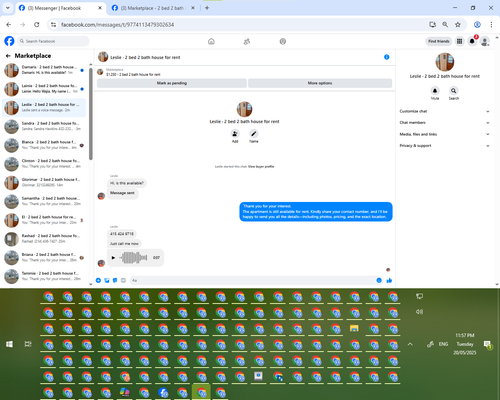The height and width of the screenshot is (400, 500).
Task: Open Windows Start button
Action: click(x=9, y=344)
